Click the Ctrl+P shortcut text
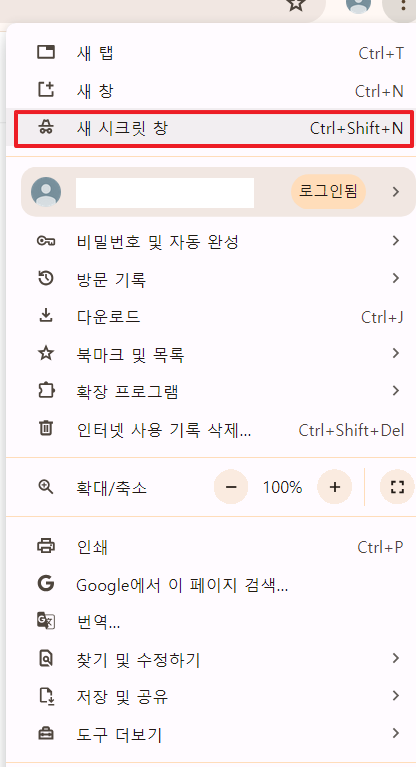This screenshot has width=416, height=767. (381, 546)
